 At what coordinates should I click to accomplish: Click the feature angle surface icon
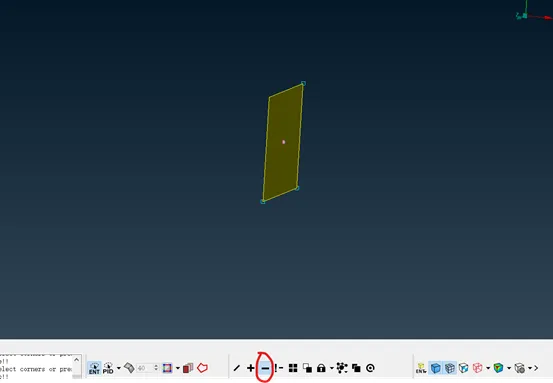click(129, 368)
